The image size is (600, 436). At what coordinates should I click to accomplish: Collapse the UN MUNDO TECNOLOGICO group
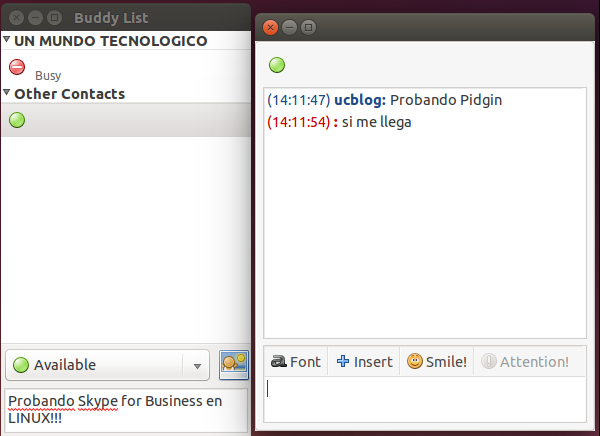6,41
